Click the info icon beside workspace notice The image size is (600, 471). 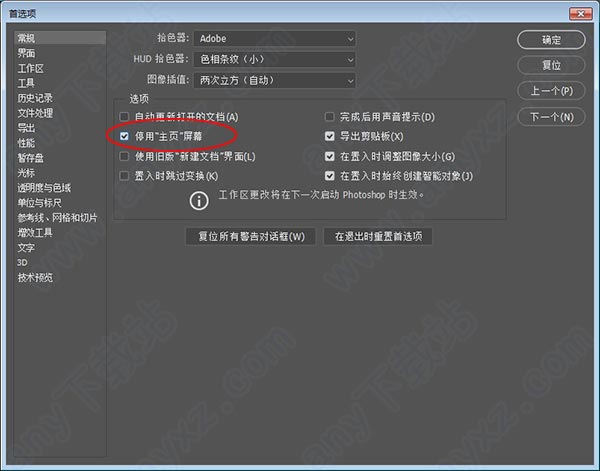click(x=199, y=200)
